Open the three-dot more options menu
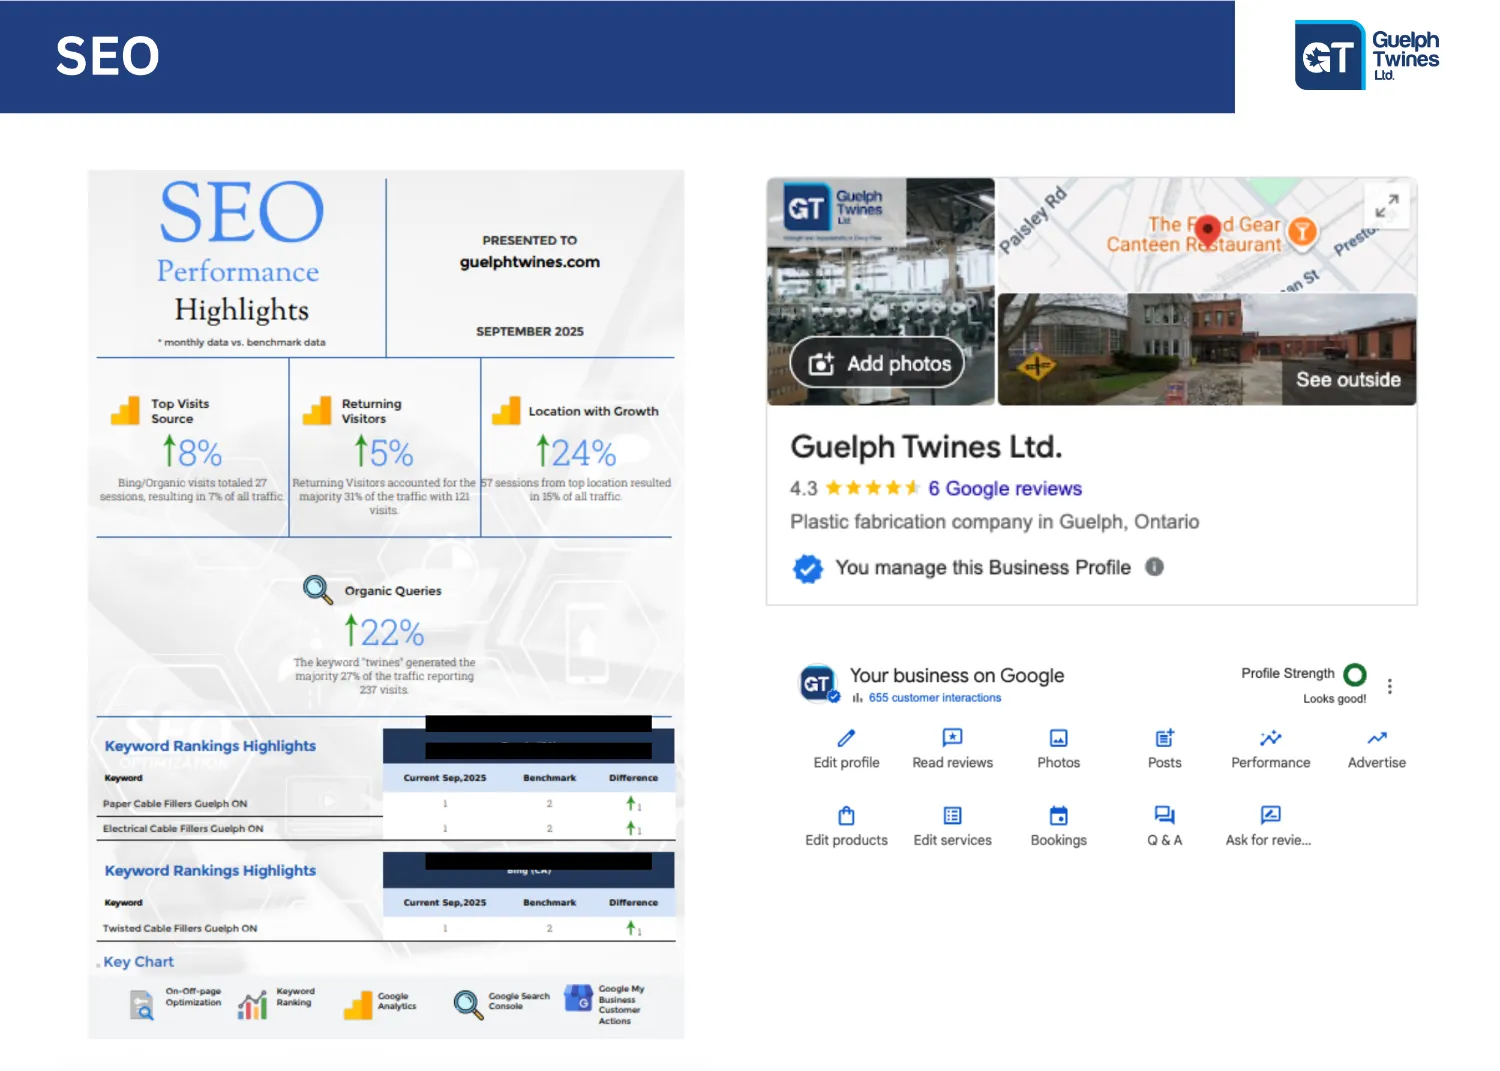Screen dimensions: 1500x1071 (1389, 686)
